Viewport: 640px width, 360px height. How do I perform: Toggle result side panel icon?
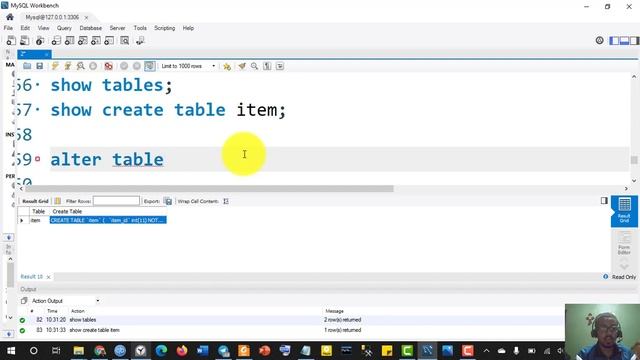pos(604,200)
